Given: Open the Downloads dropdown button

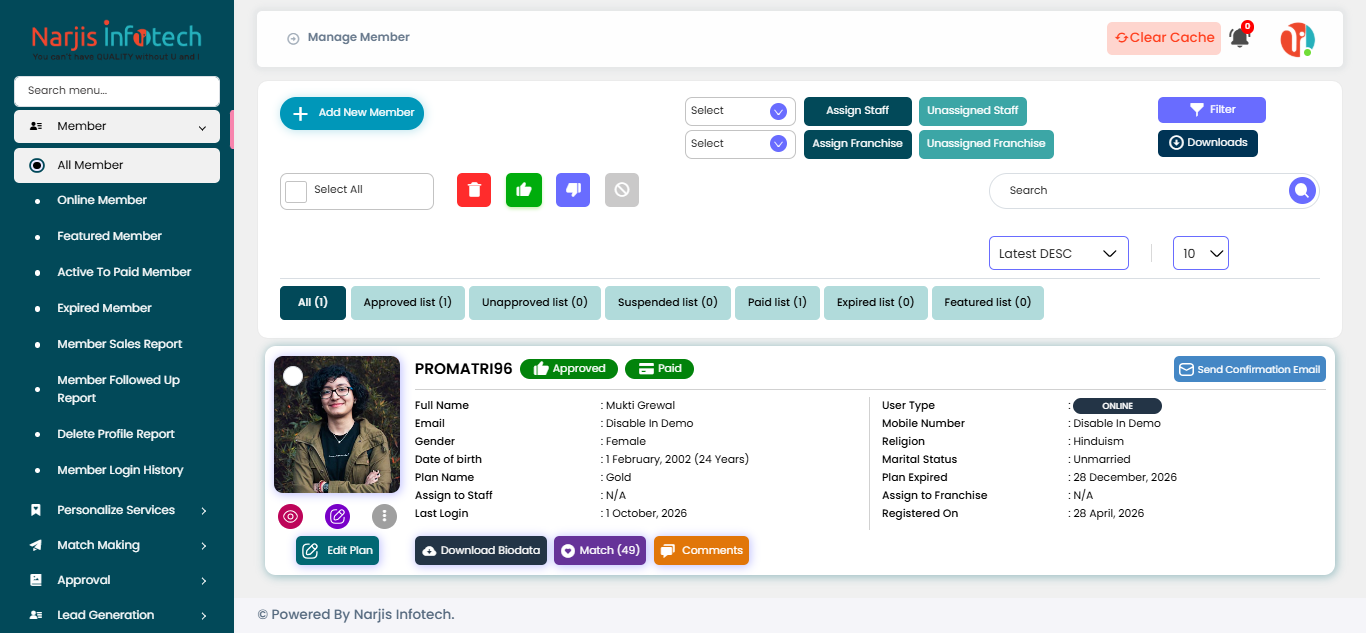Looking at the screenshot, I should (x=1208, y=143).
